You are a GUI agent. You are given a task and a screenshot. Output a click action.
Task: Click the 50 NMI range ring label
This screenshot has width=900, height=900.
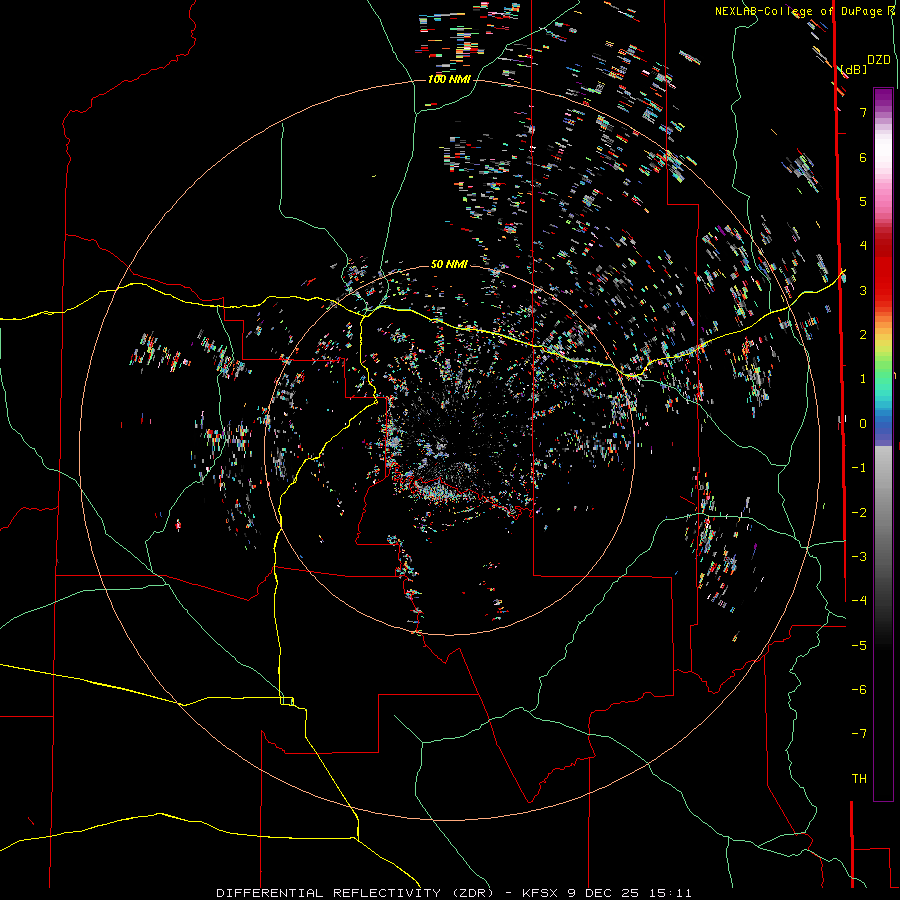pyautogui.click(x=449, y=264)
